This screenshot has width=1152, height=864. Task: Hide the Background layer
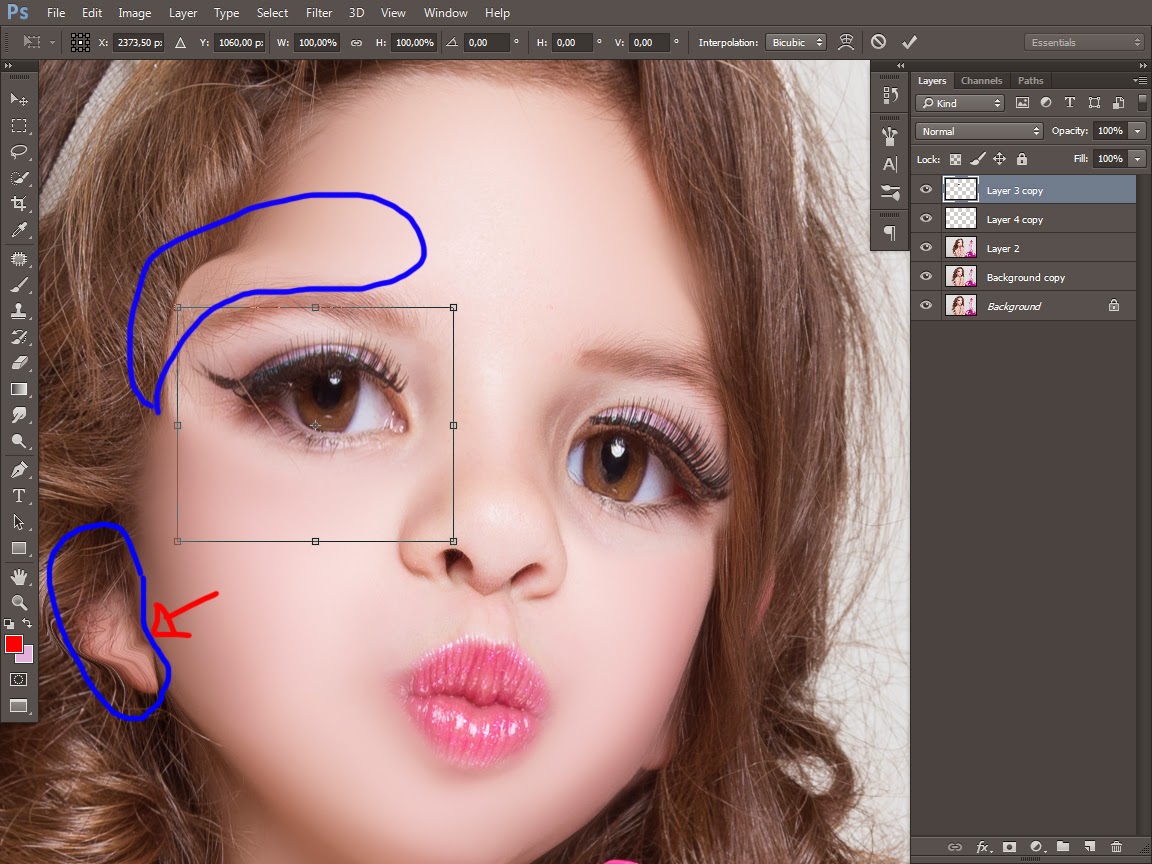pyautogui.click(x=926, y=305)
